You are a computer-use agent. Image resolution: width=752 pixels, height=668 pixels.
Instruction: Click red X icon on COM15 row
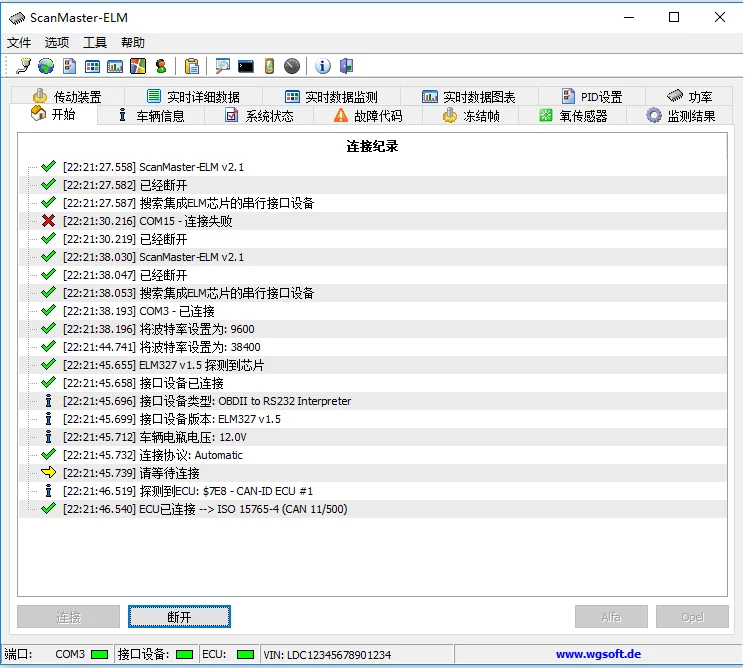[48, 221]
